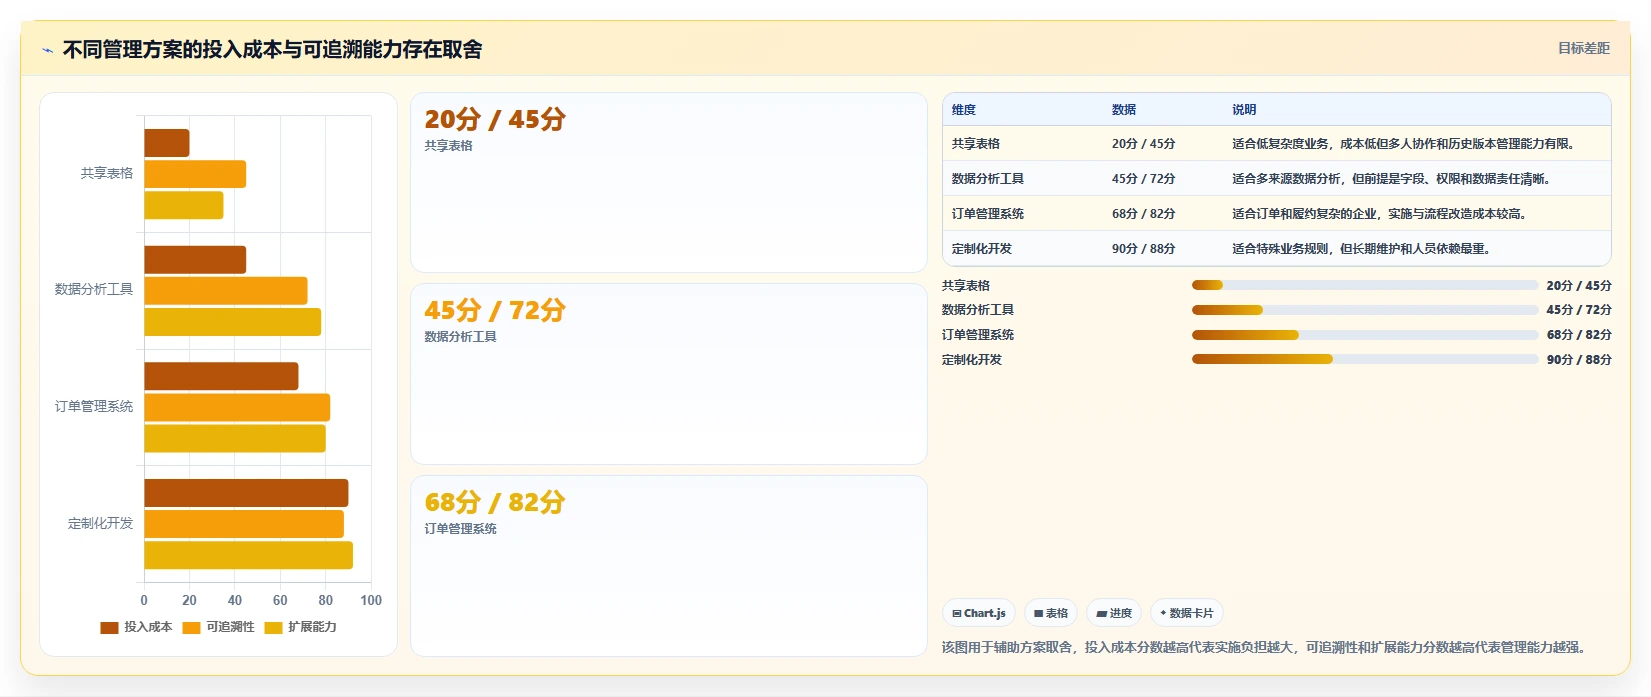Click the 数据 column header
This screenshot has height=697, width=1651.
1124,110
